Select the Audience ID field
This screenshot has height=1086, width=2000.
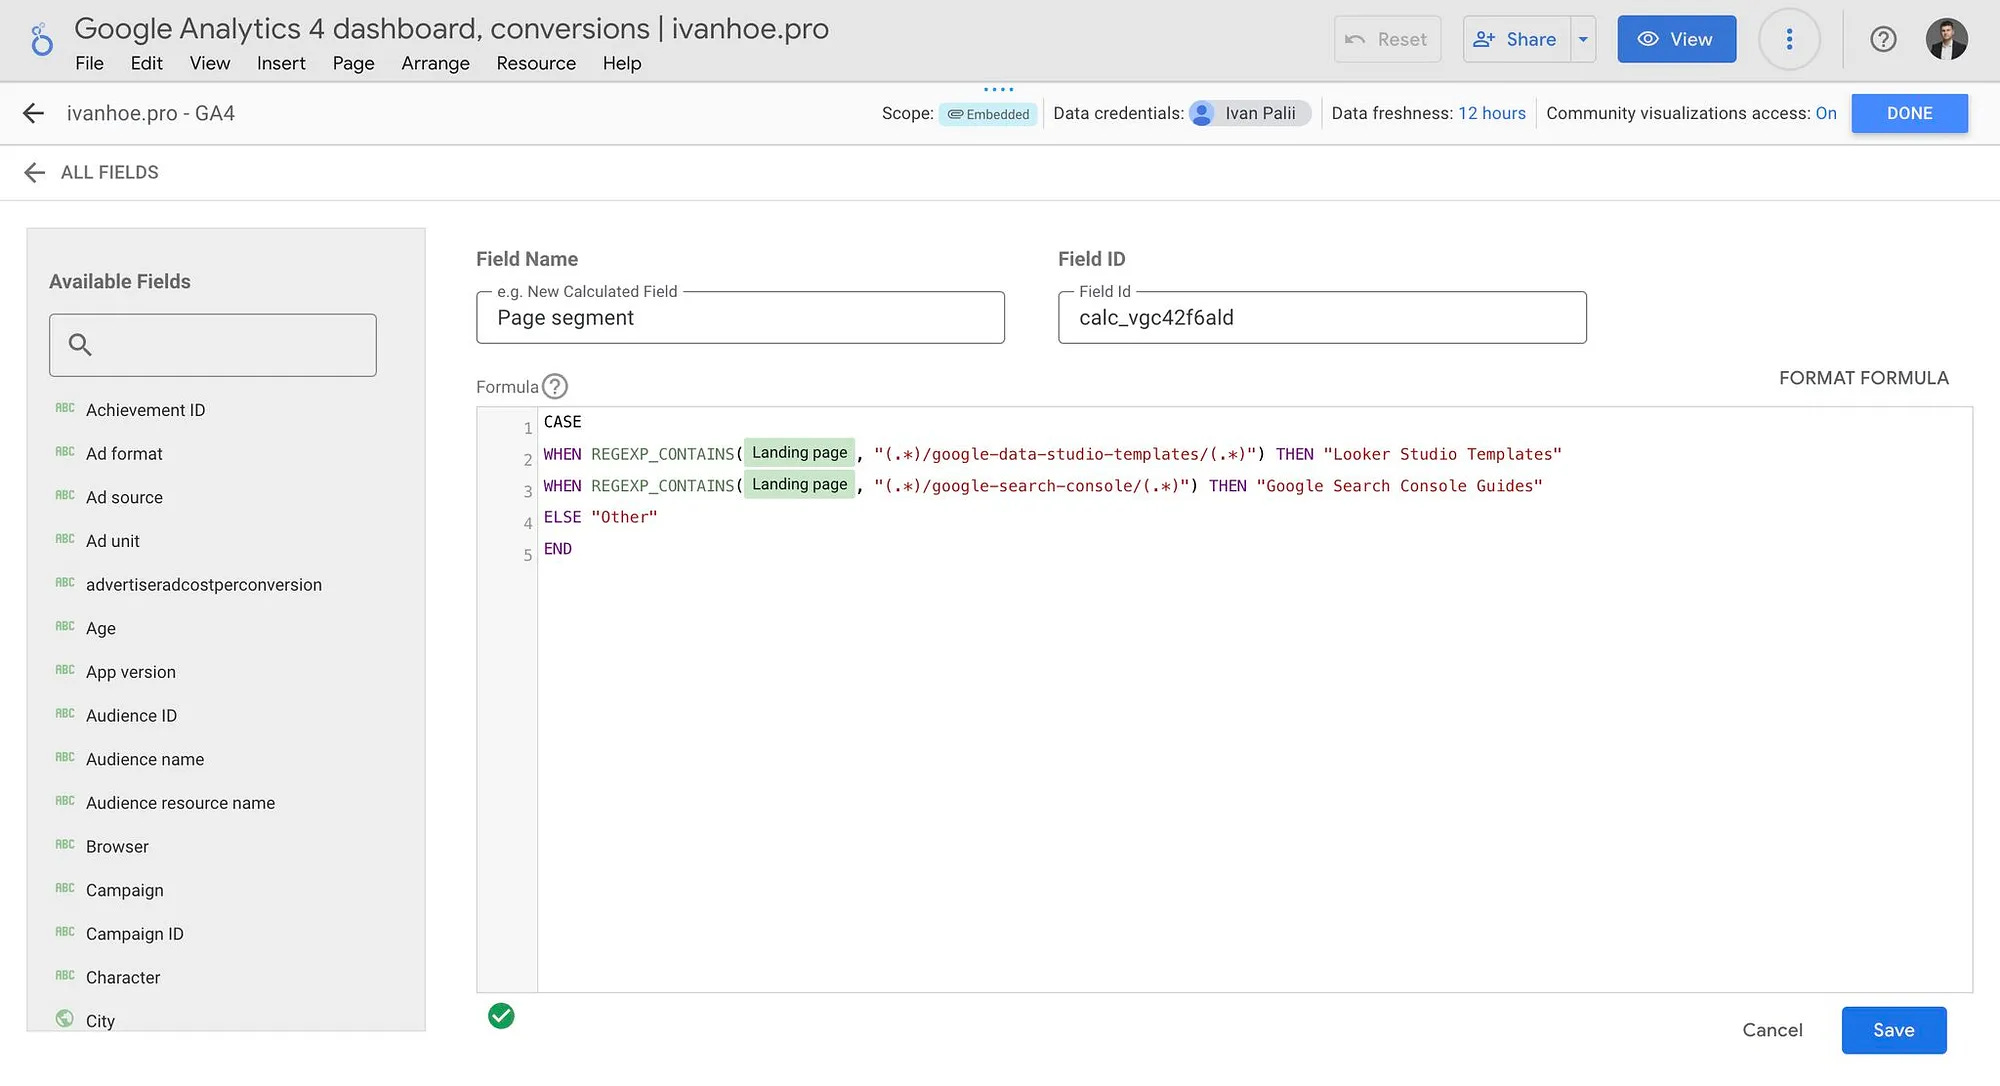pos(131,716)
